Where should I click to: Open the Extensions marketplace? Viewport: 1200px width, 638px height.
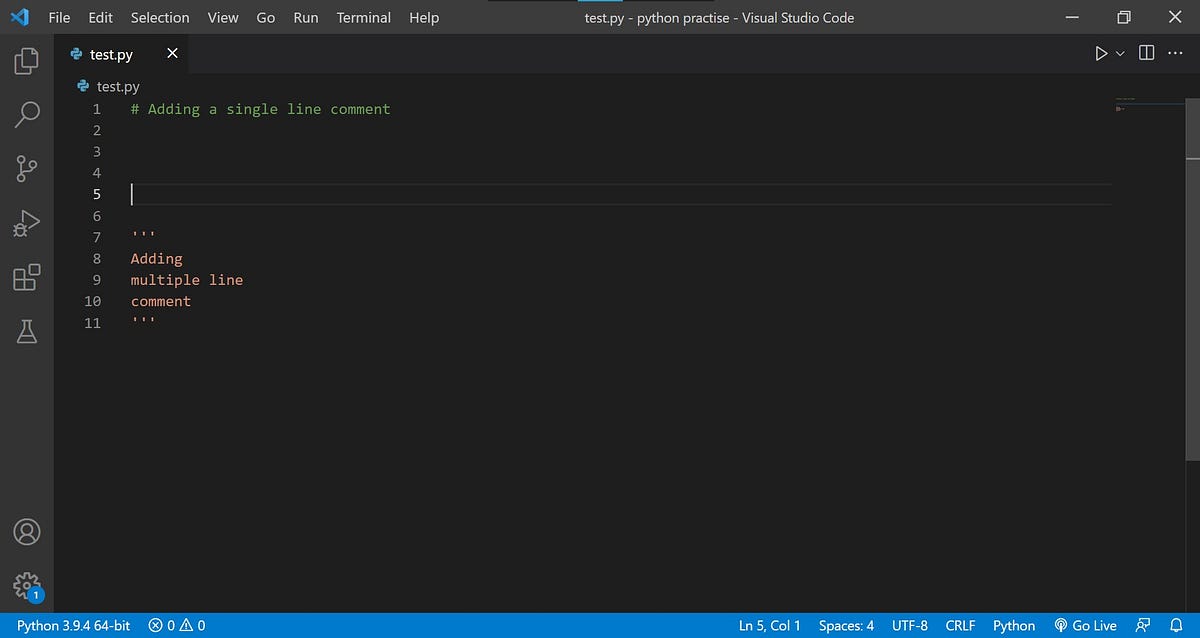26,277
